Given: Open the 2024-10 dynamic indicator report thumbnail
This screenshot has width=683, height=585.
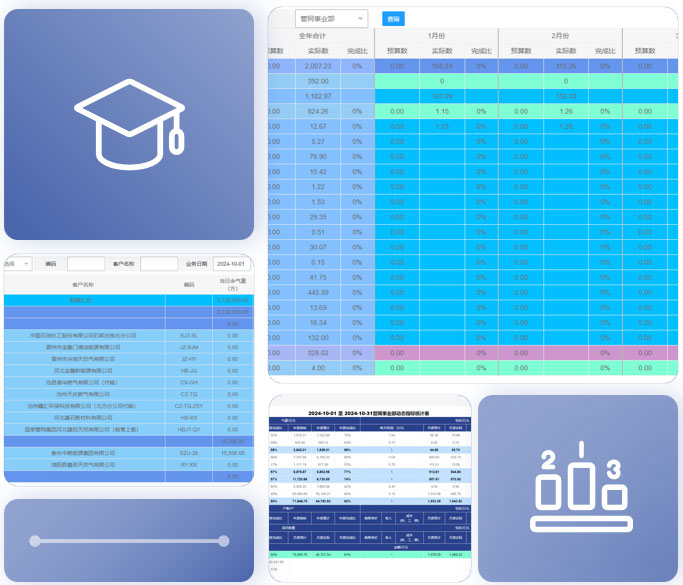Looking at the screenshot, I should pos(367,487).
